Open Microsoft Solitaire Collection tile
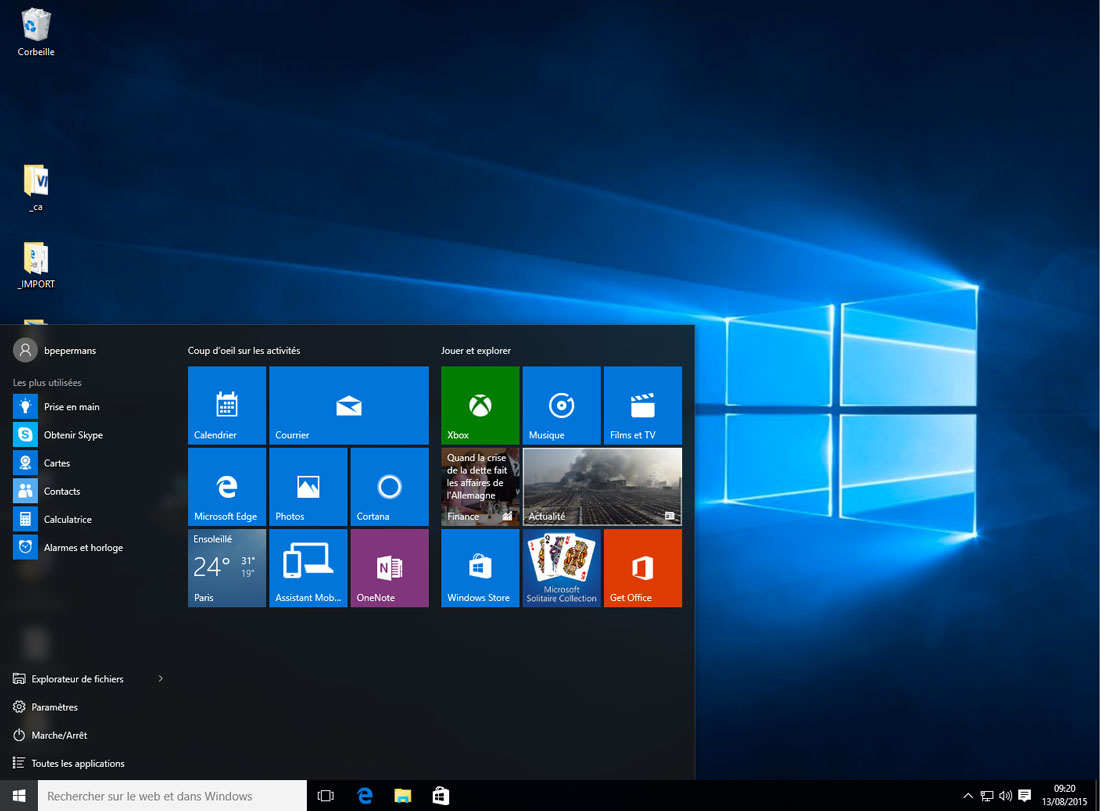Screen dimensions: 1100x811 pos(561,568)
